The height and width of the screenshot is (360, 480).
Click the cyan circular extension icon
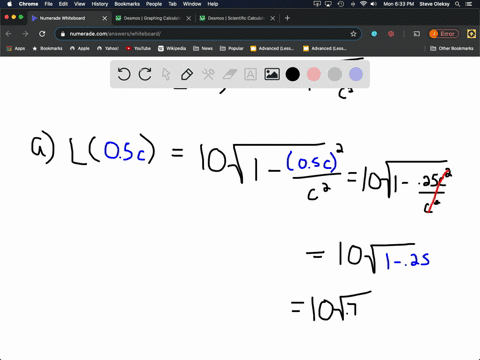(x=374, y=34)
